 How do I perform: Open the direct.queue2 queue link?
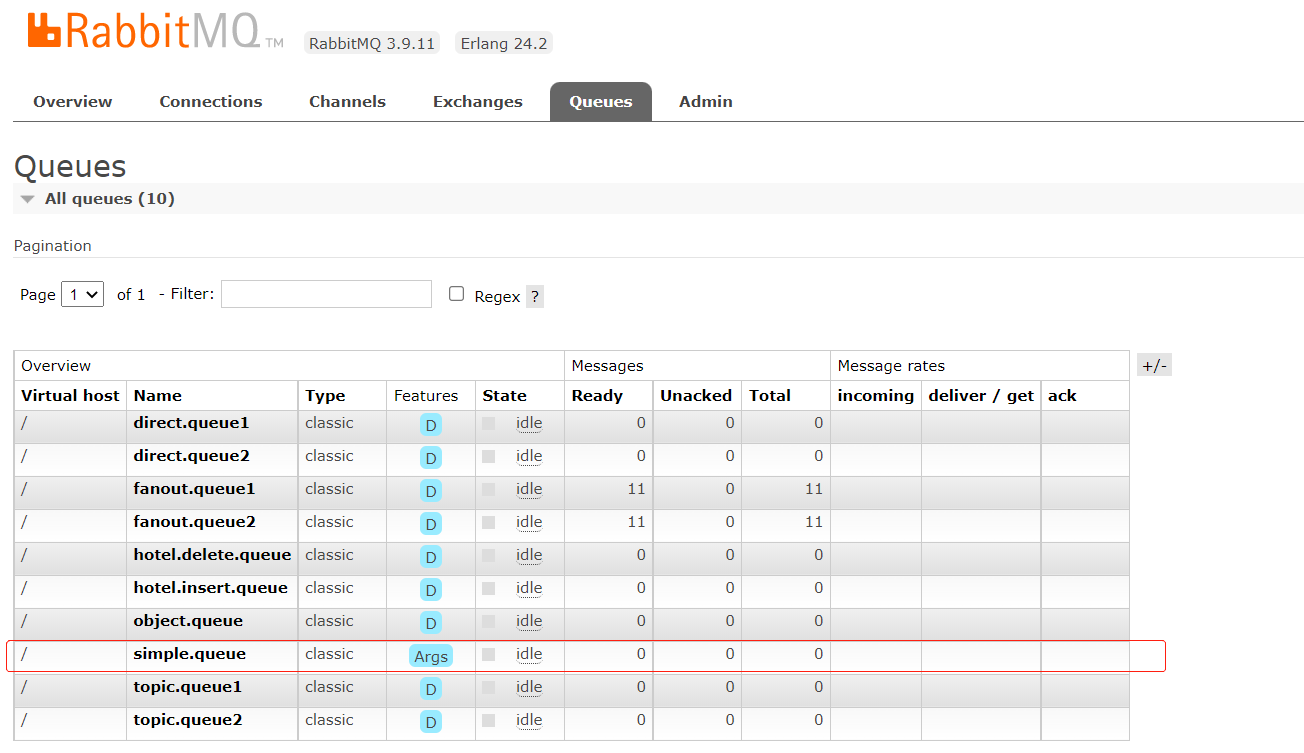[191, 456]
